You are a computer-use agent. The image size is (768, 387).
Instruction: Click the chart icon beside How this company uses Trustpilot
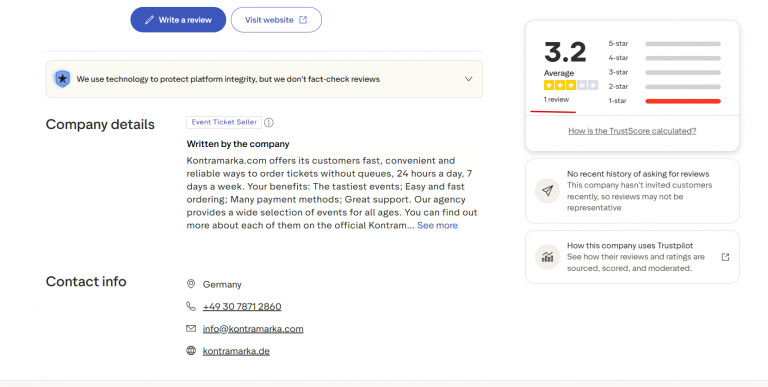coord(548,257)
